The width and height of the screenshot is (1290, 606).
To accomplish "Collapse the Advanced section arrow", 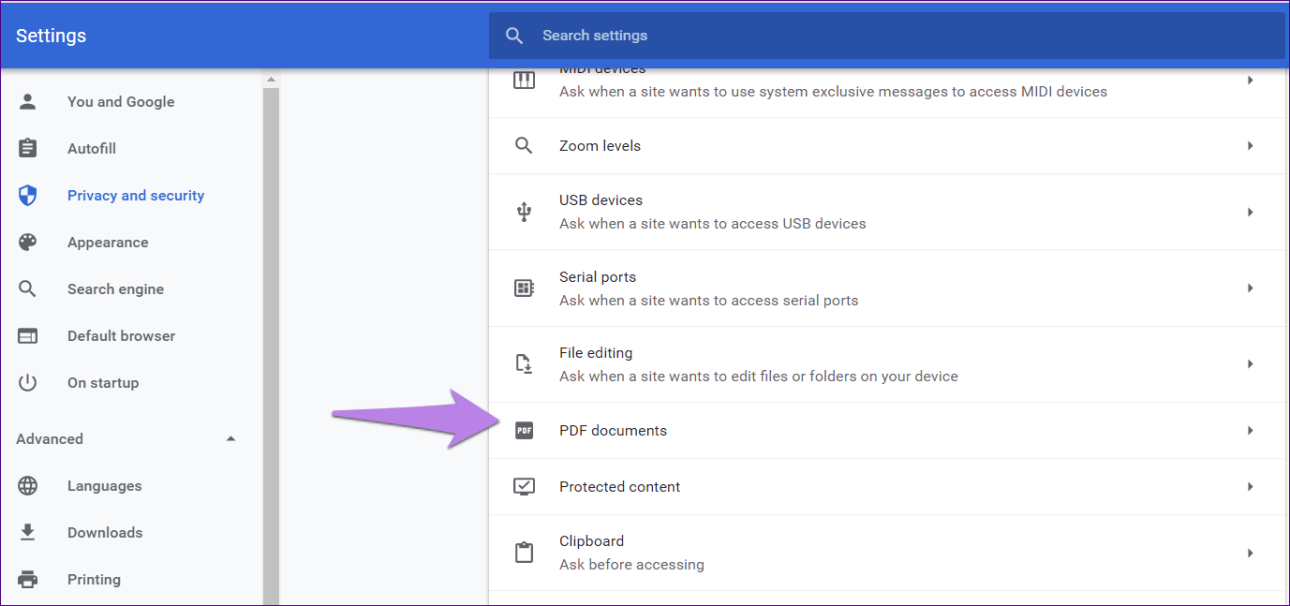I will coord(231,439).
